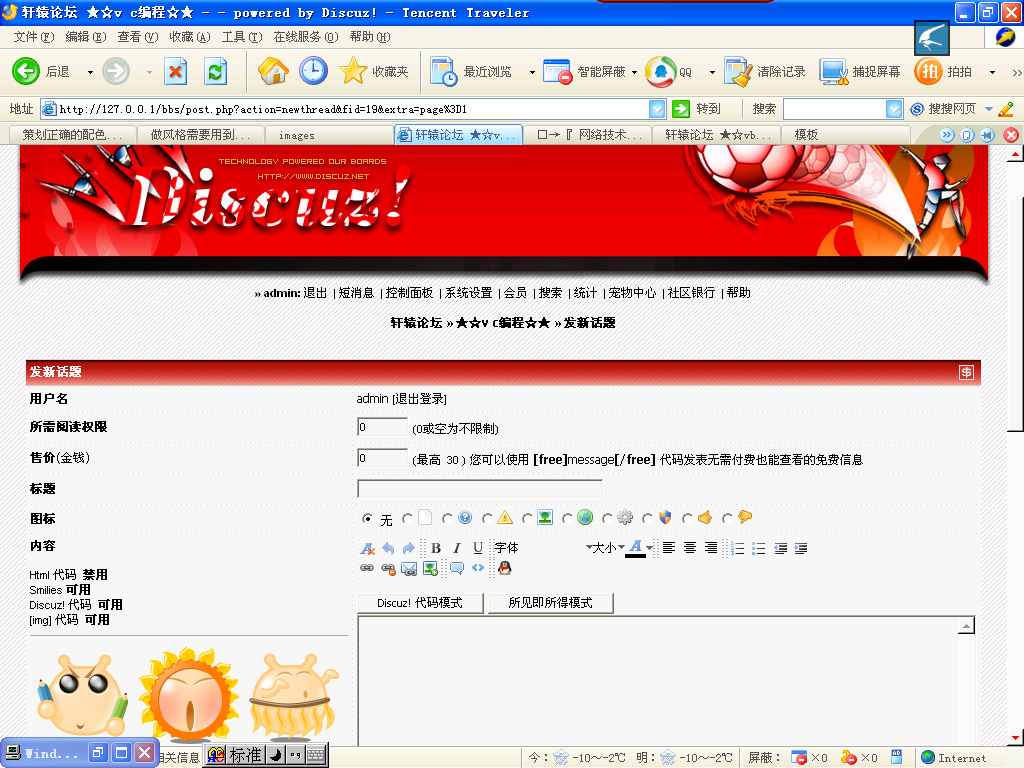Expand the font color dropdown arrow

[650, 548]
